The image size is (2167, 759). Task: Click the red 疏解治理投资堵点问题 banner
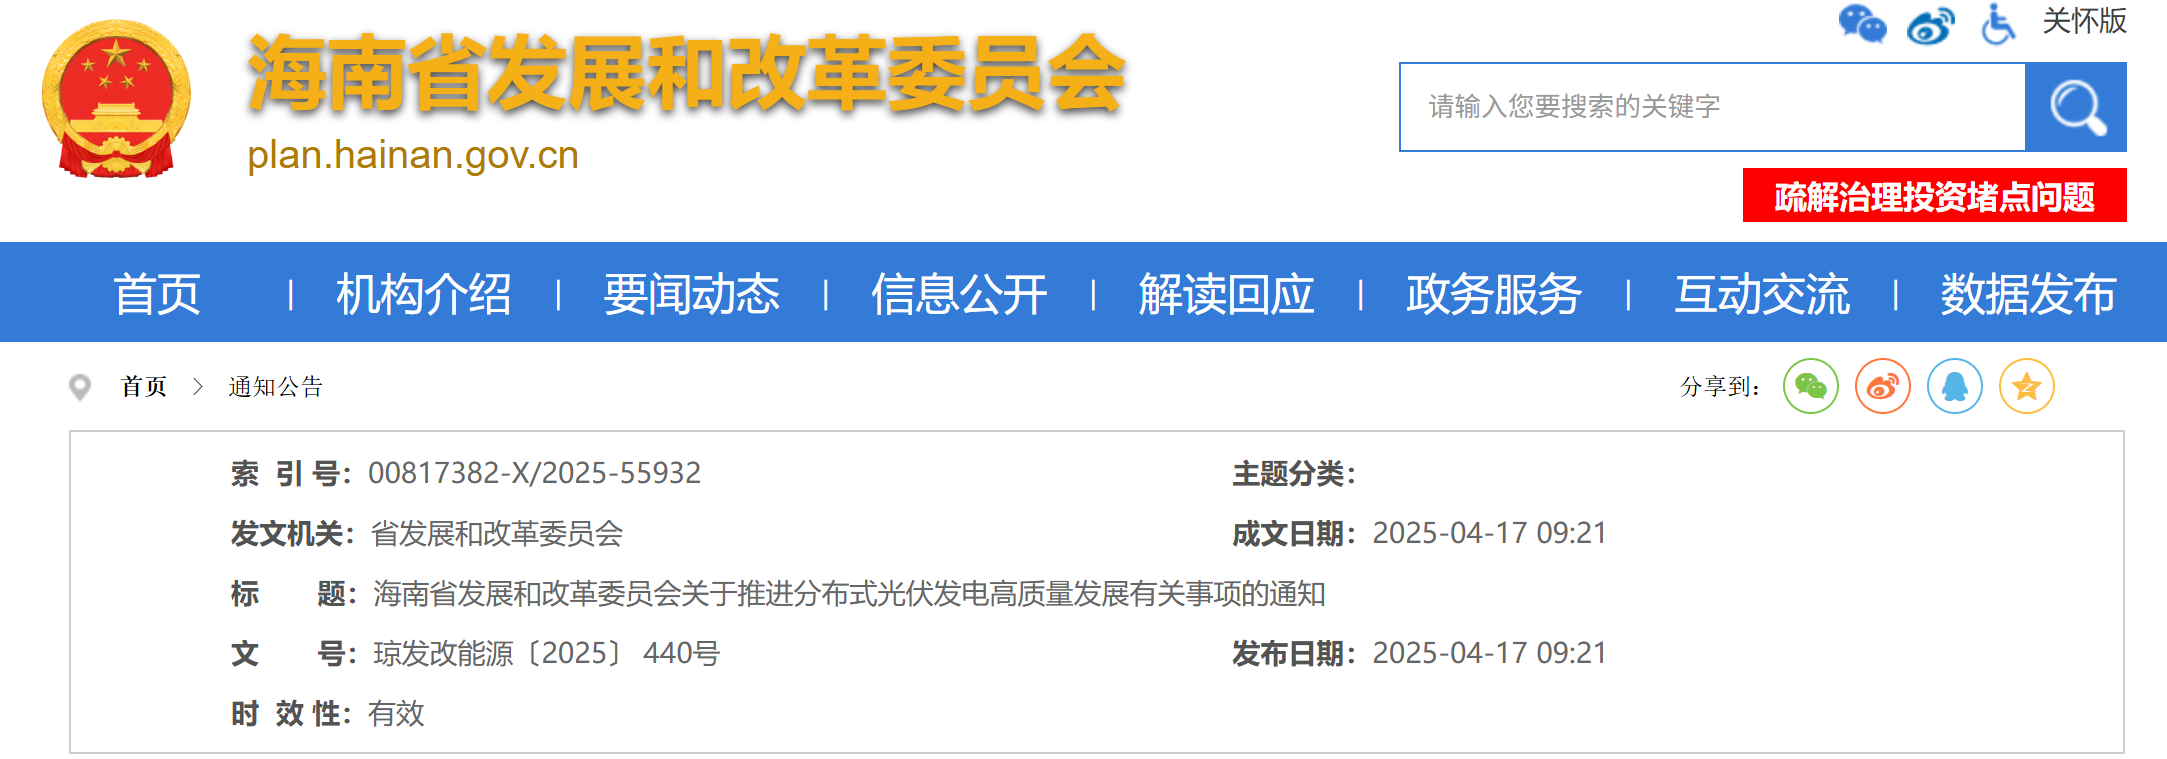[x=1935, y=195]
